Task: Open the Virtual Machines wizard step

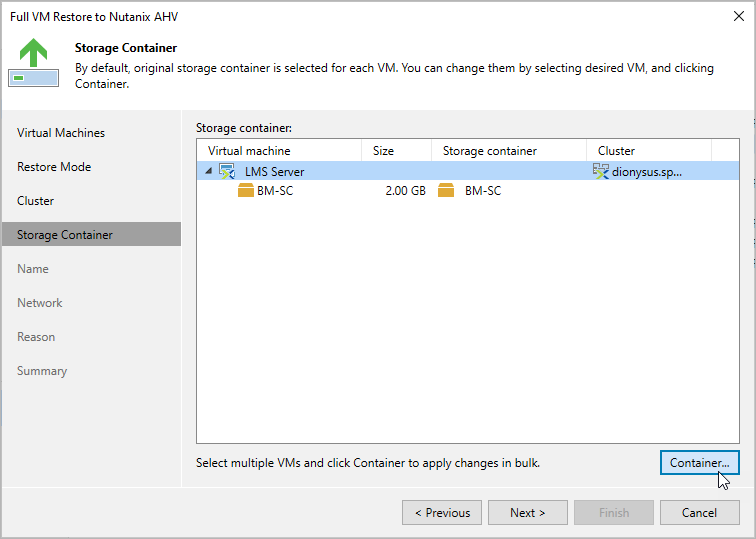Action: click(x=61, y=133)
